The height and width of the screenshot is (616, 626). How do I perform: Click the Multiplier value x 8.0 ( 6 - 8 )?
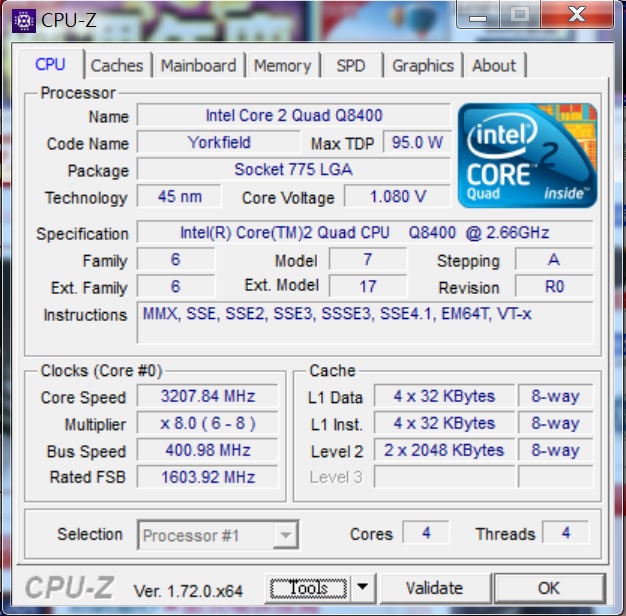(x=208, y=423)
